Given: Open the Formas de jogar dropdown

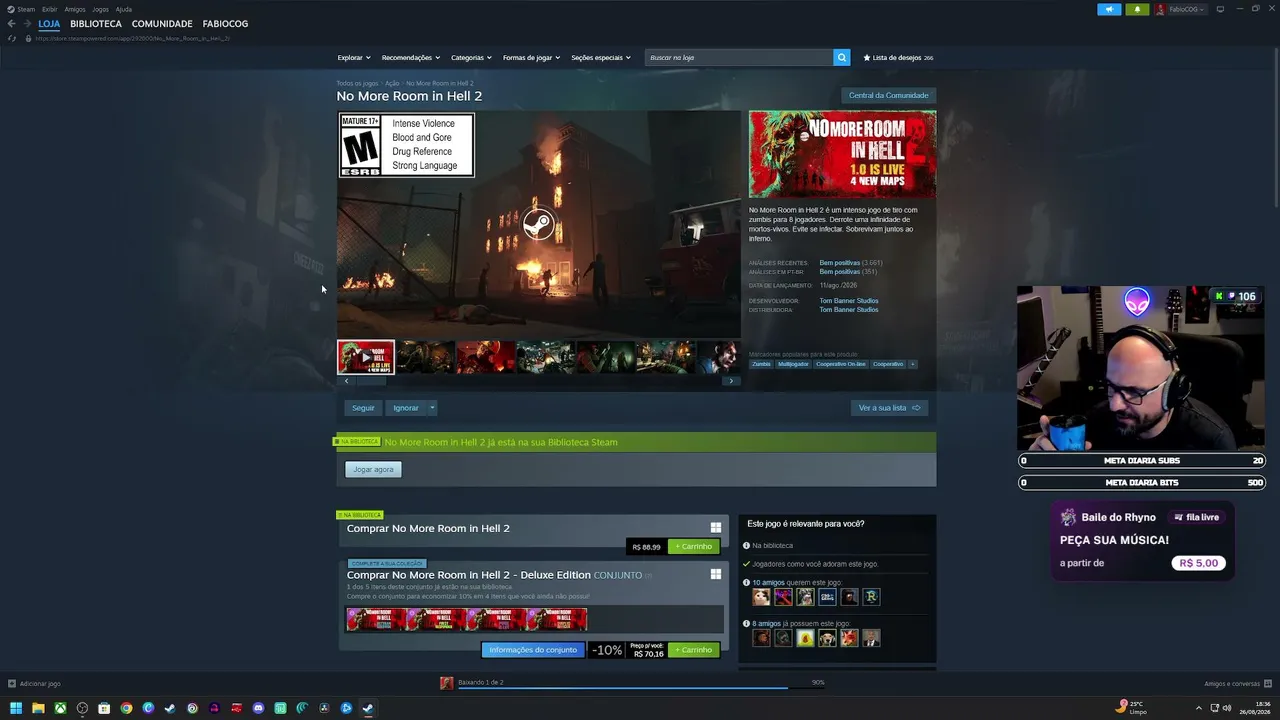Looking at the screenshot, I should pos(531,57).
